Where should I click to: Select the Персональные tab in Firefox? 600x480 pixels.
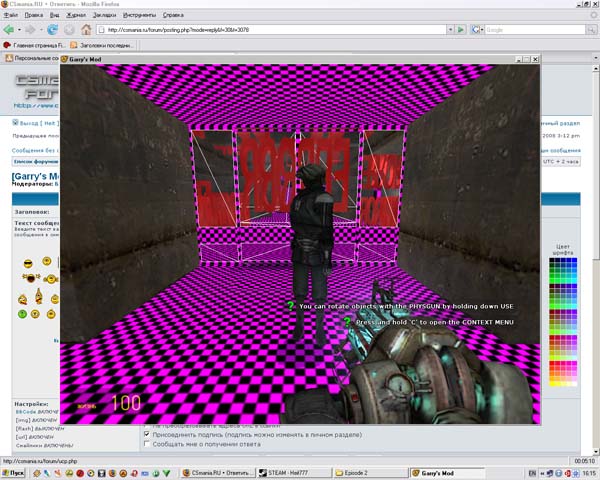[x=32, y=58]
